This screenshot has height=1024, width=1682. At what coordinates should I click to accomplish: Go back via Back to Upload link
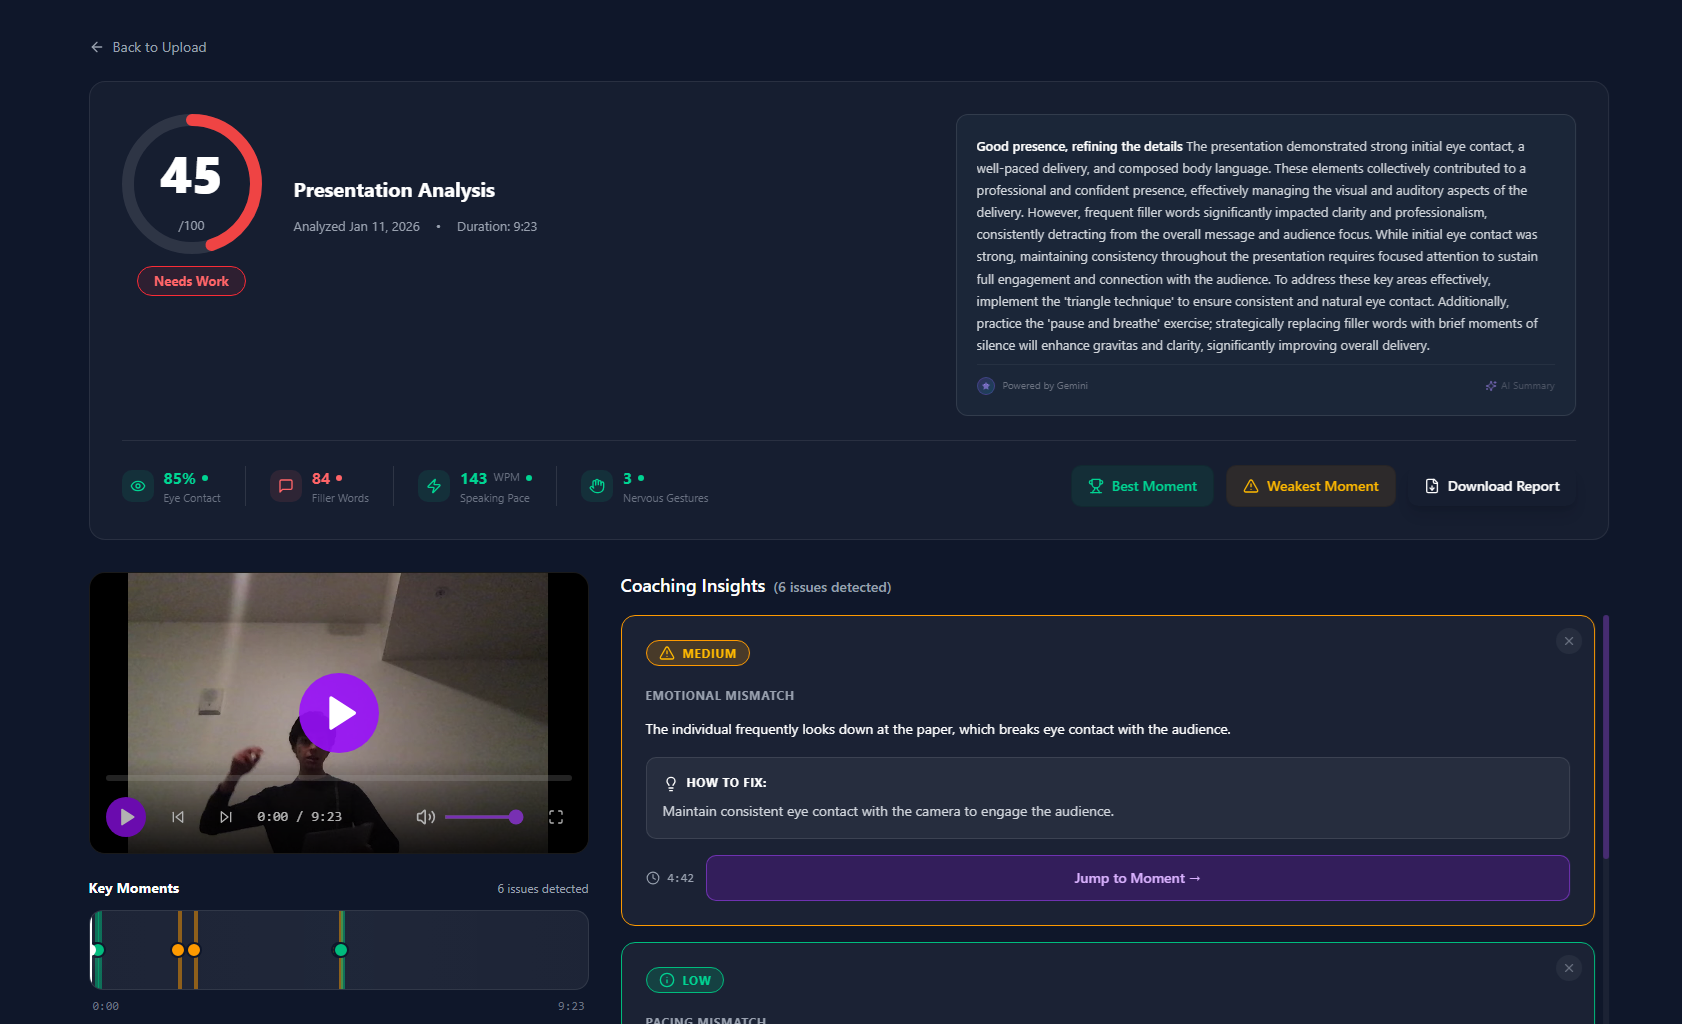click(148, 47)
